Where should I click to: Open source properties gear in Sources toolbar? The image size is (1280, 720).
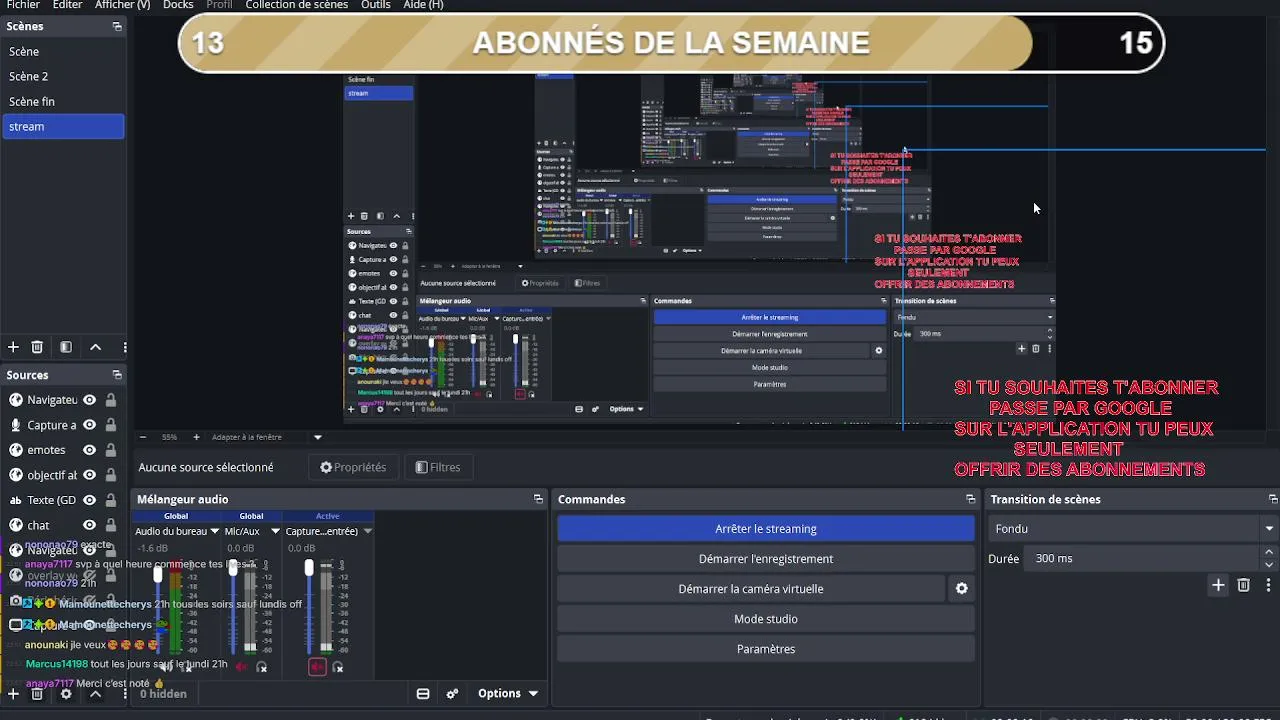(66, 693)
